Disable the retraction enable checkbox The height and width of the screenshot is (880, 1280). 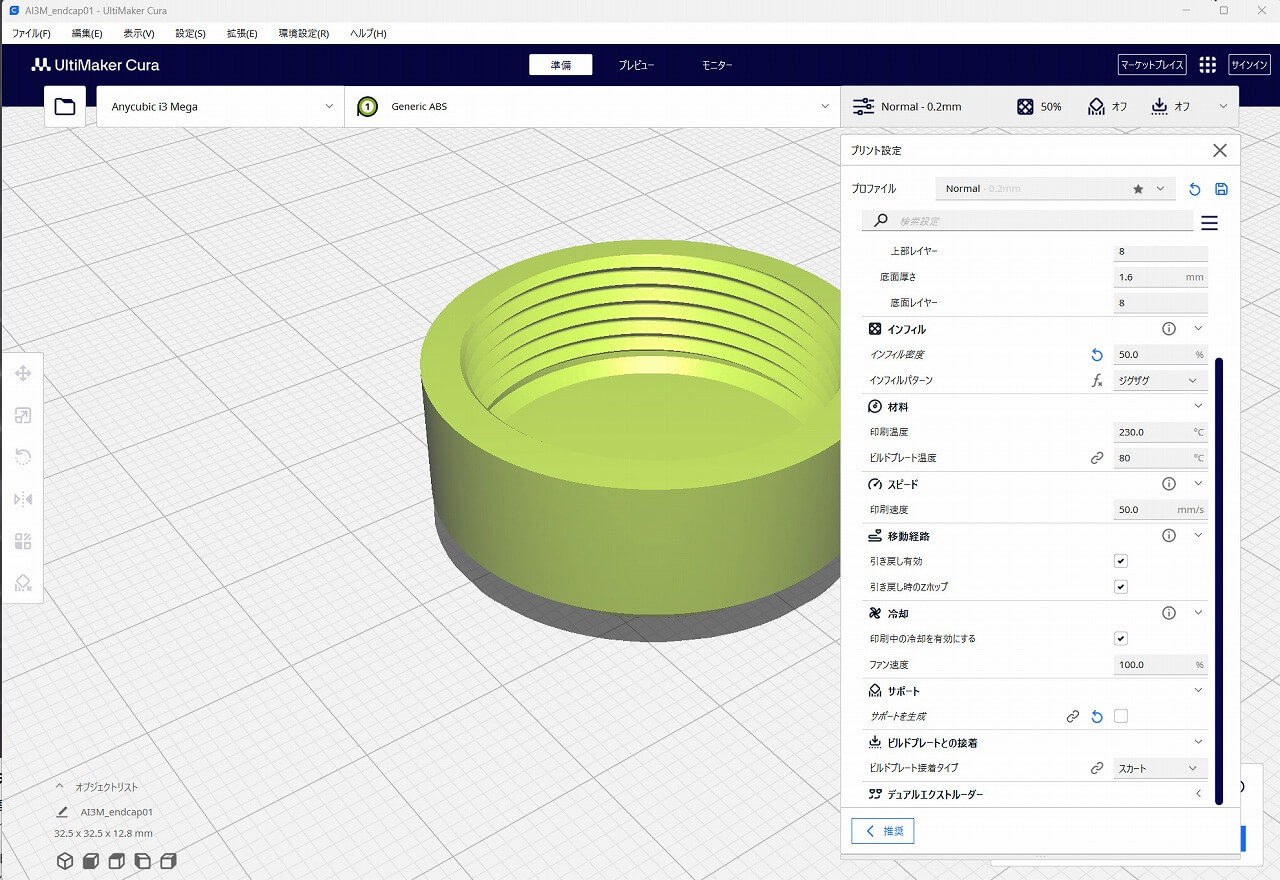(x=1121, y=561)
